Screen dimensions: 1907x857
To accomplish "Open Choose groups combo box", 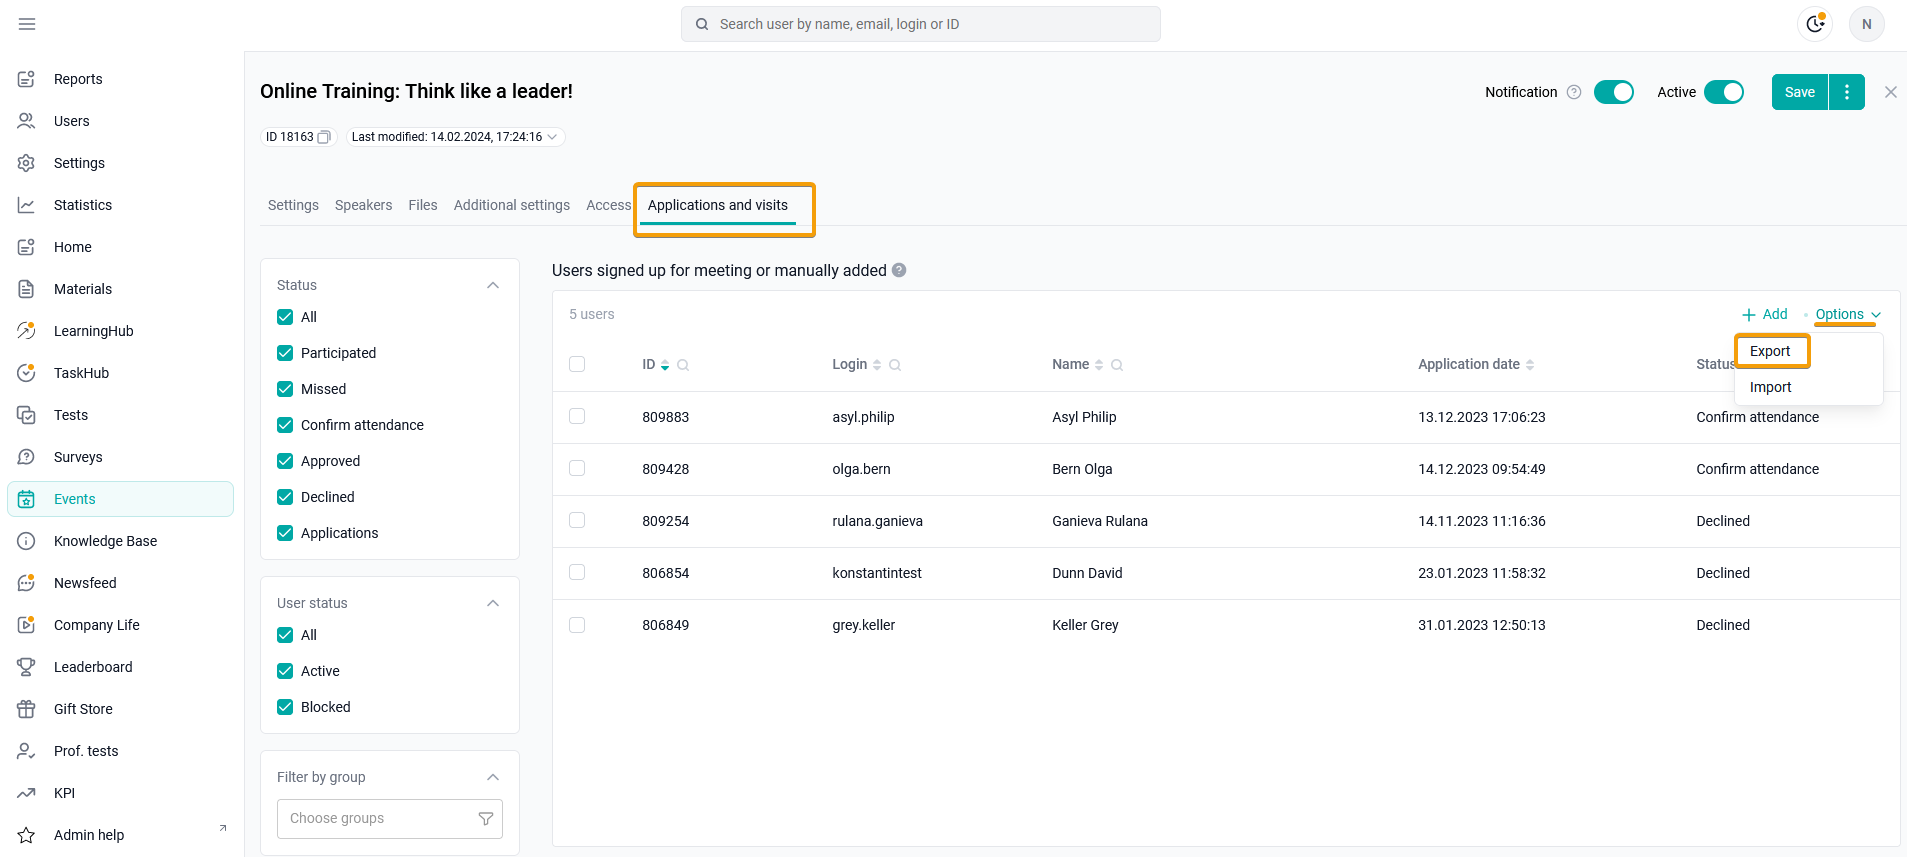I will [x=390, y=818].
